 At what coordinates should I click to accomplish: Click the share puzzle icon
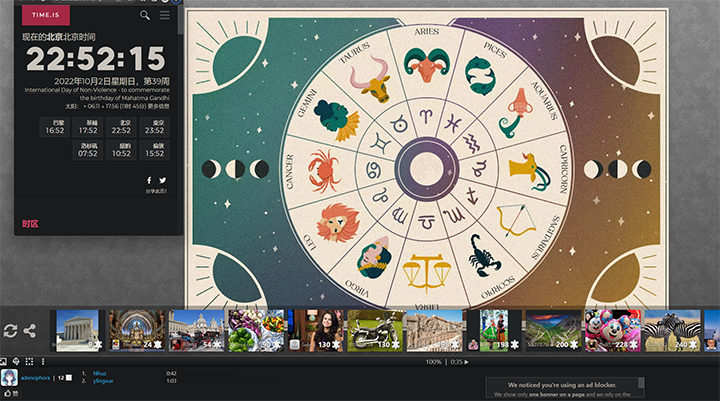click(x=30, y=331)
